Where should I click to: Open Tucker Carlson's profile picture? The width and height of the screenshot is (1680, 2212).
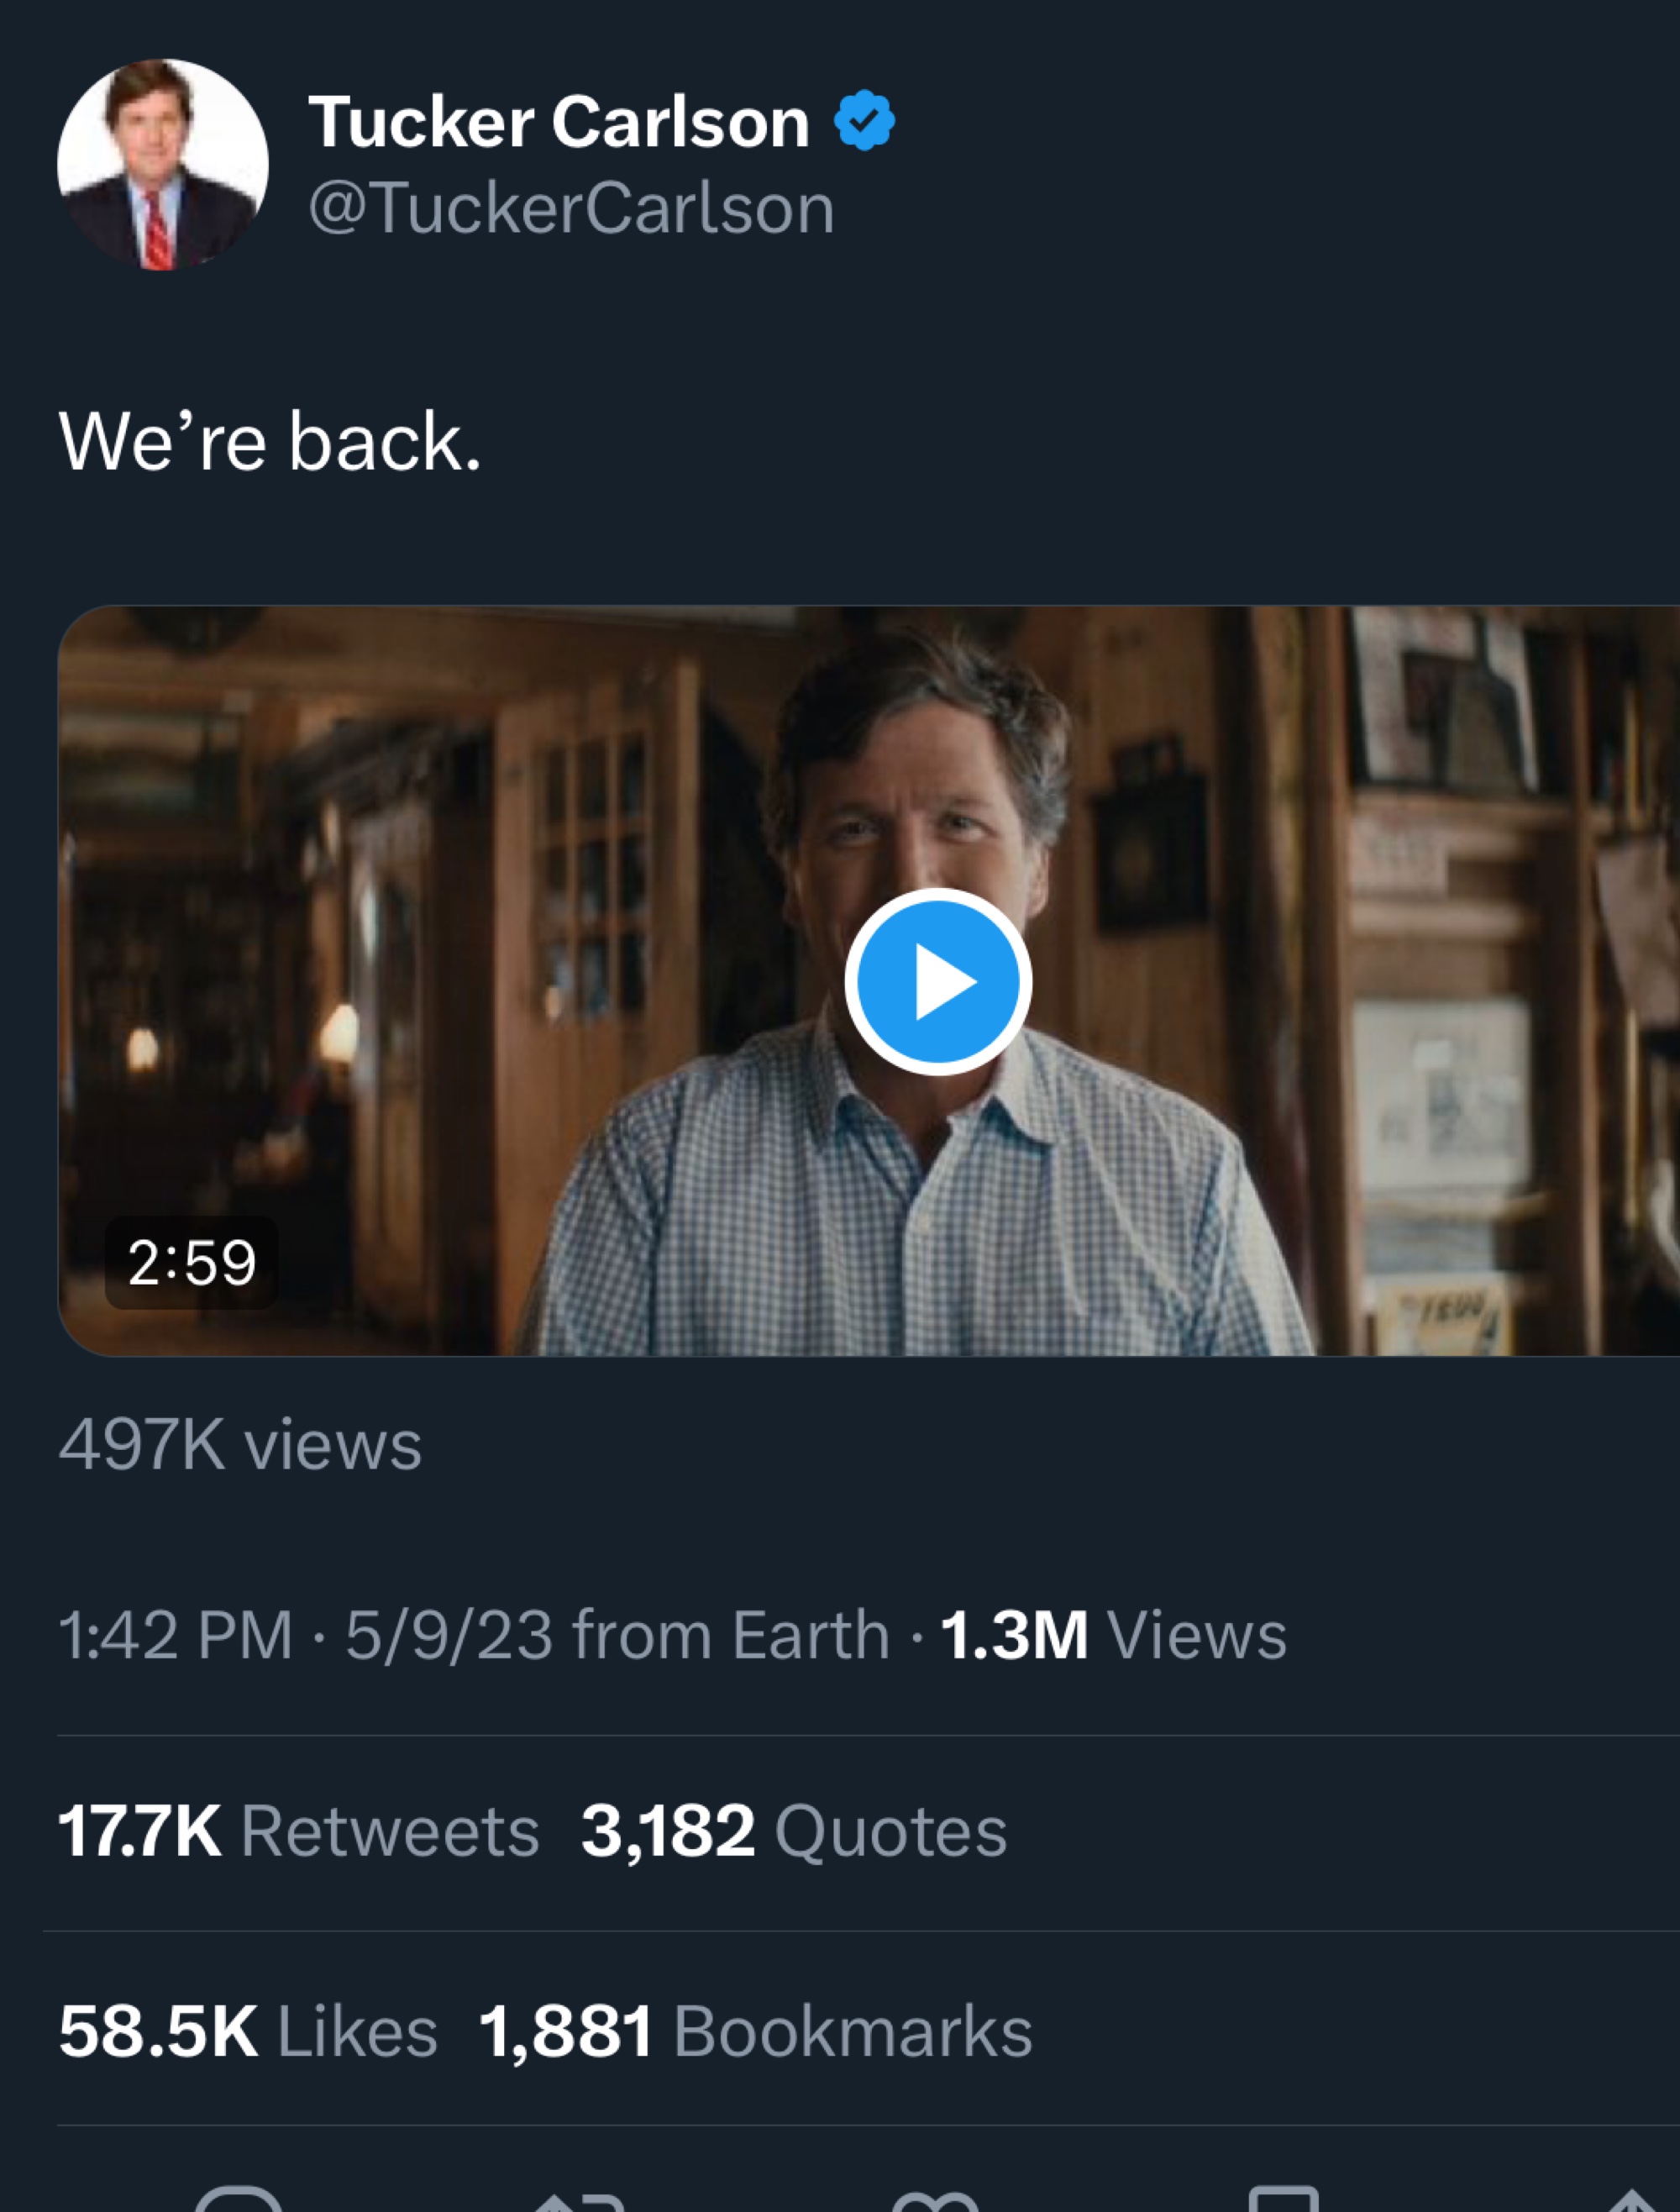(x=163, y=165)
